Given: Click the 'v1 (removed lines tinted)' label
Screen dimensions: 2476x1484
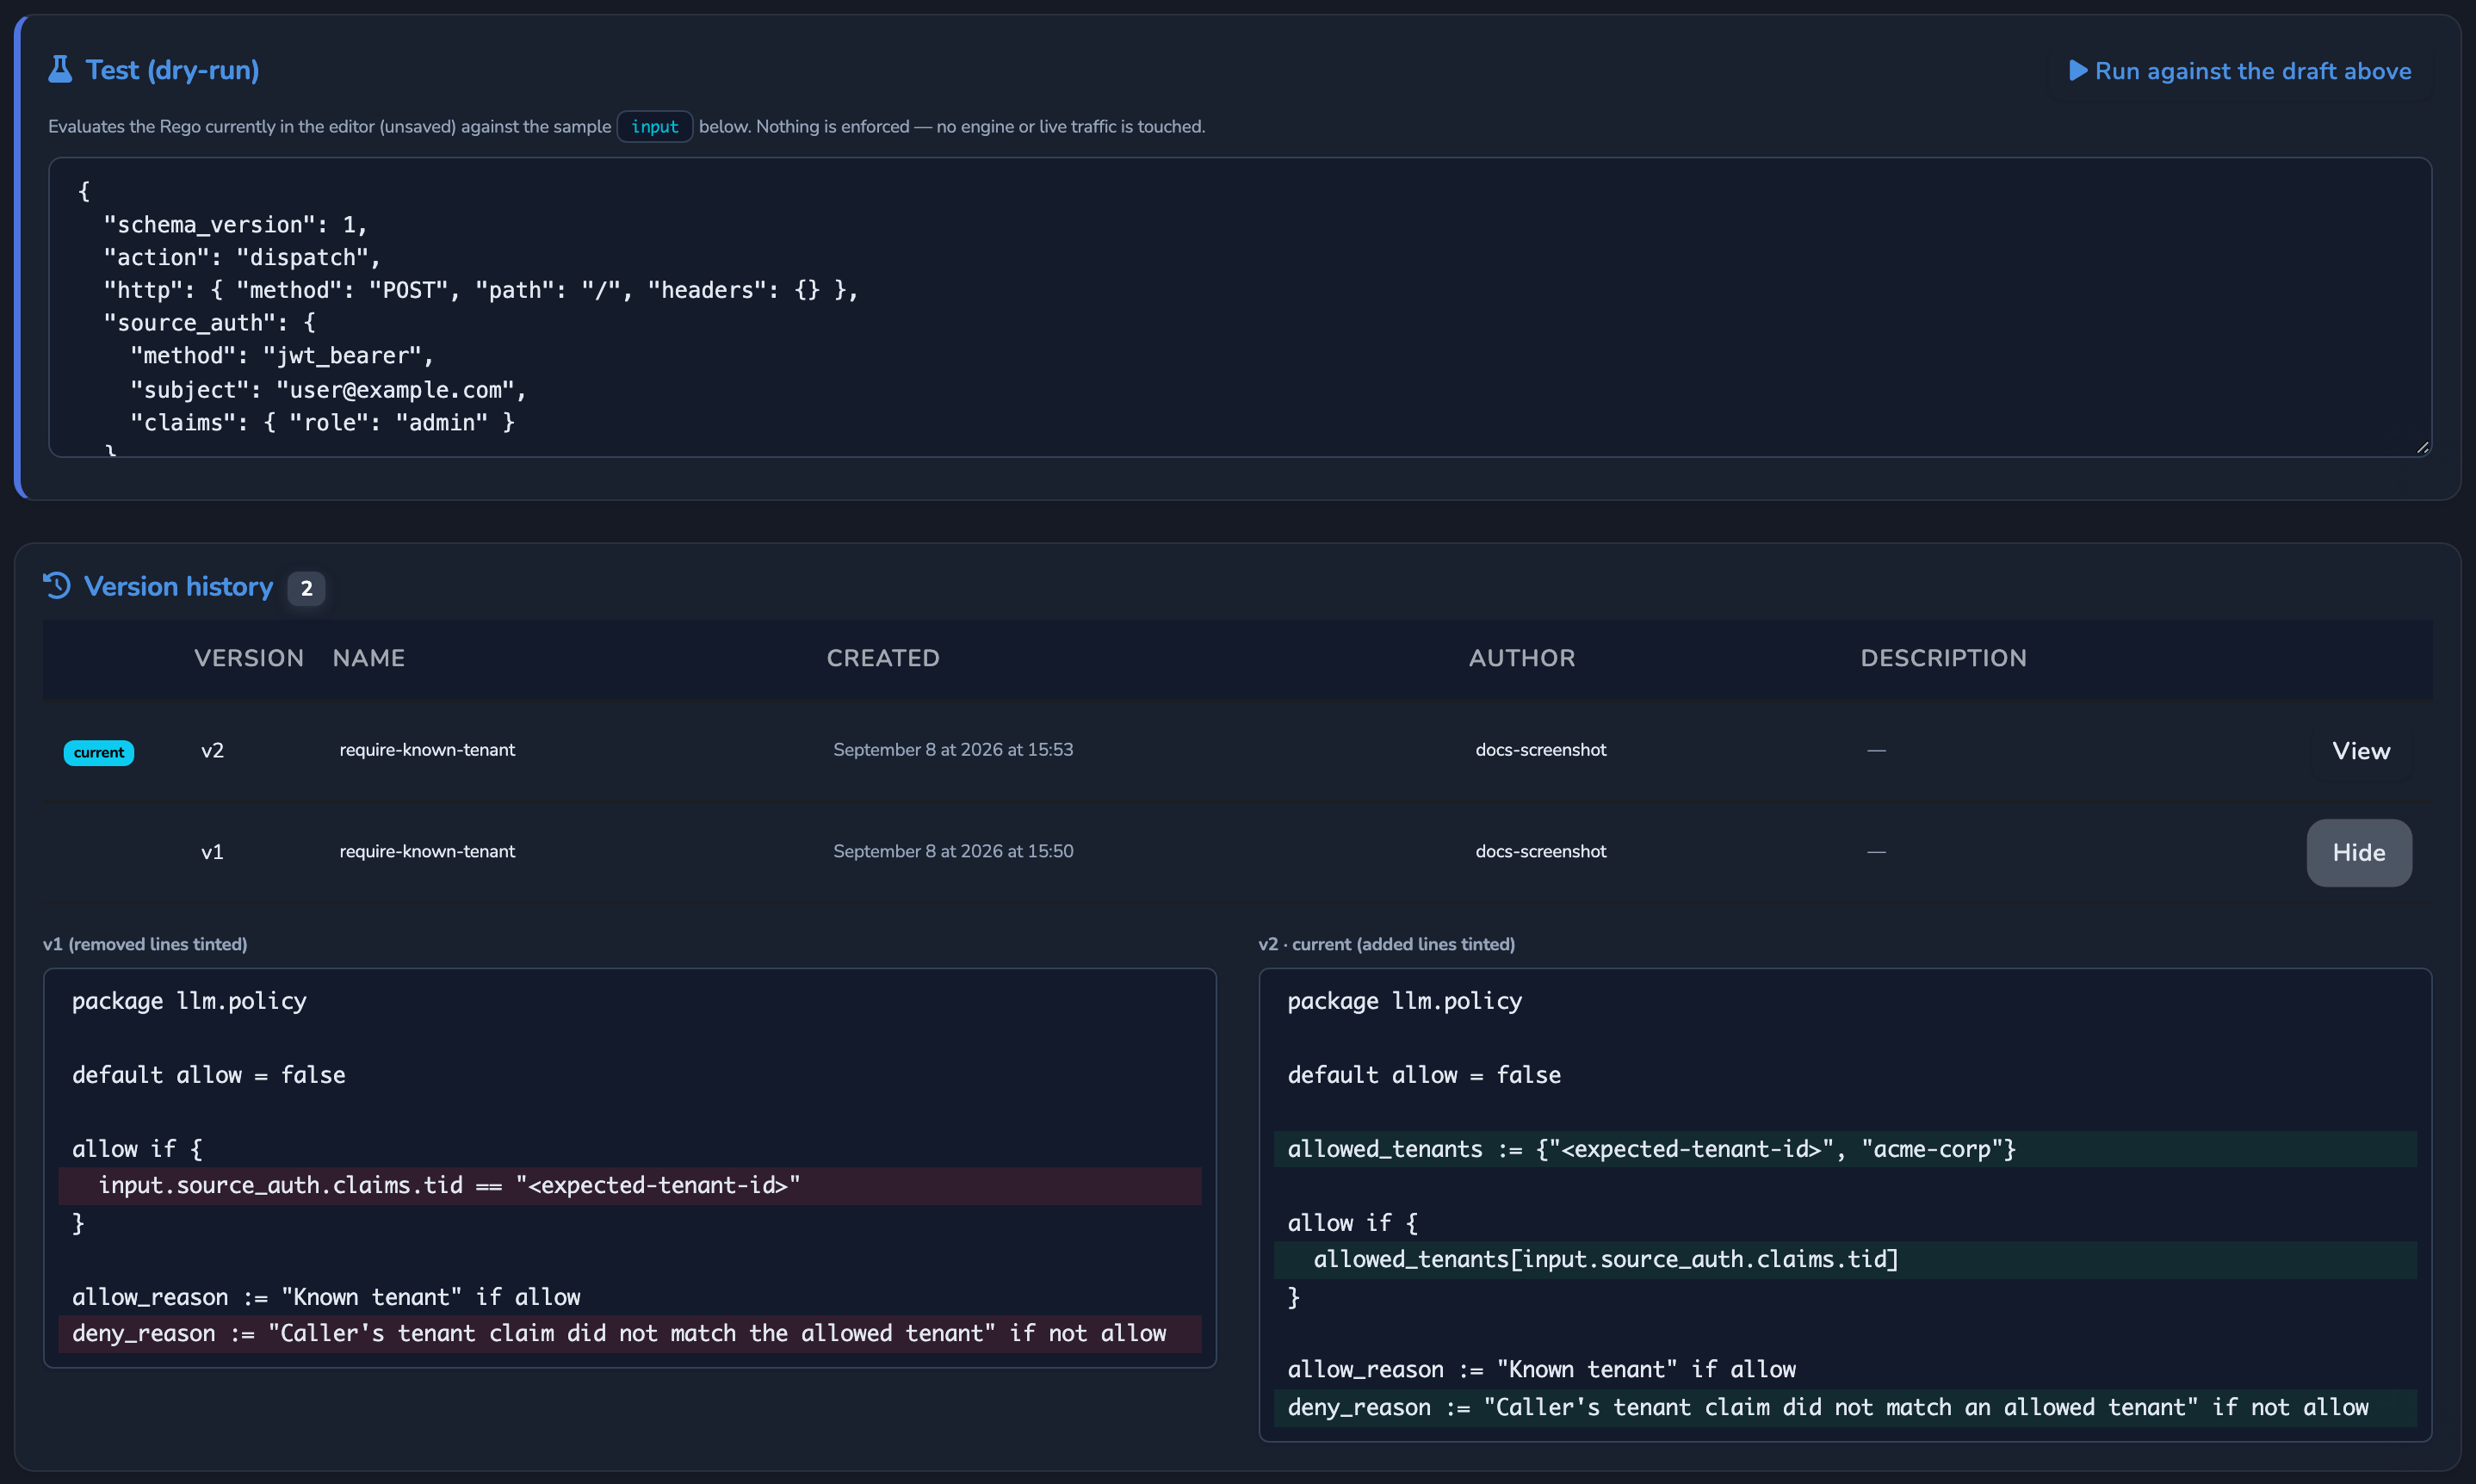Looking at the screenshot, I should tap(145, 944).
